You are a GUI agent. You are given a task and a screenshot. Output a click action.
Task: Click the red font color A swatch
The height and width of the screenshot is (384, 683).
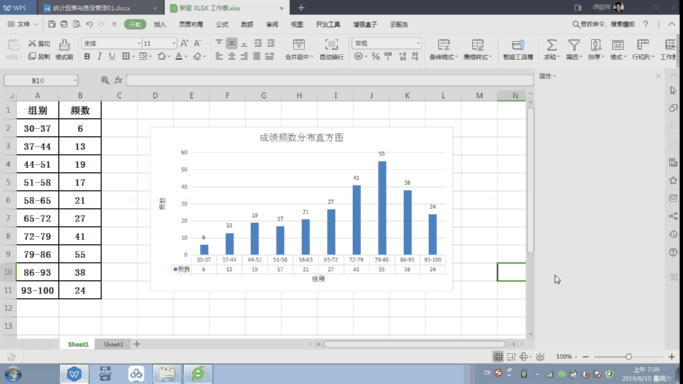tap(179, 57)
